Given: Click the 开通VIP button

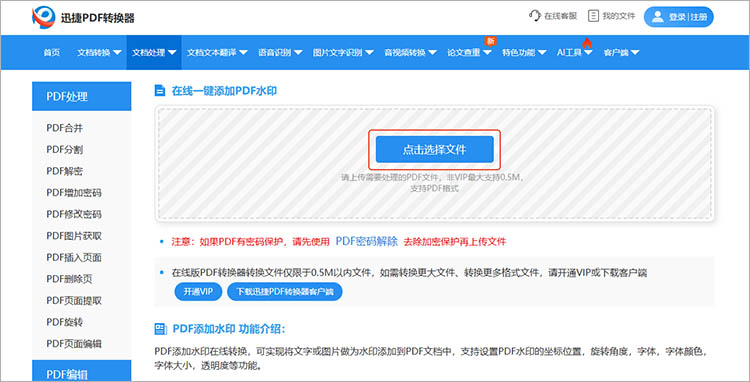Looking at the screenshot, I should [198, 291].
